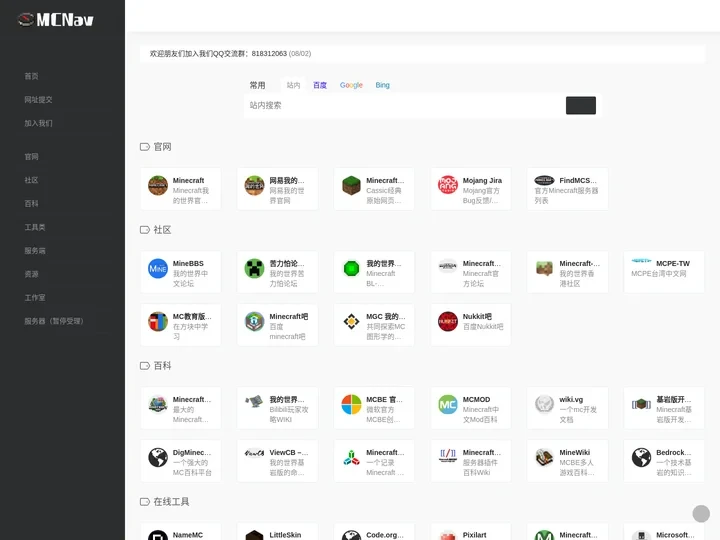Viewport: 720px width, 540px height.
Task: Click the 站内搜索 input field
Action: coord(404,105)
